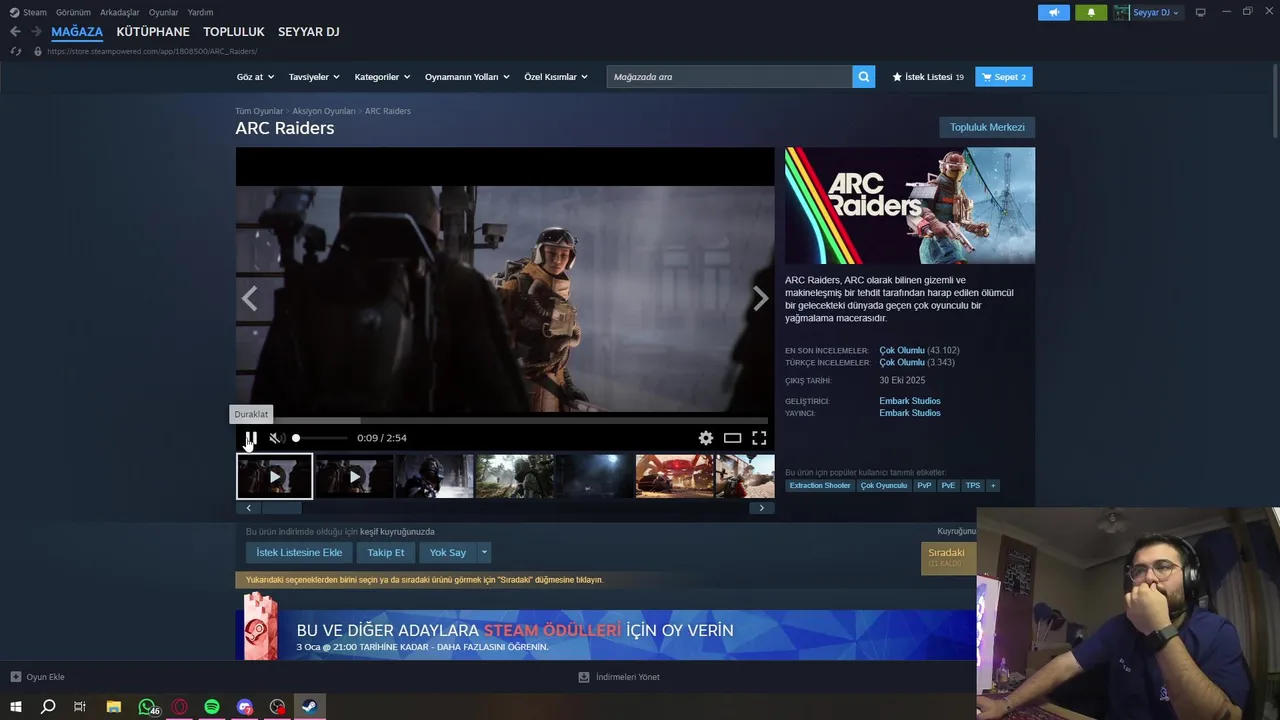
Task: Open Topluluk Merkezi community hub
Action: [987, 127]
